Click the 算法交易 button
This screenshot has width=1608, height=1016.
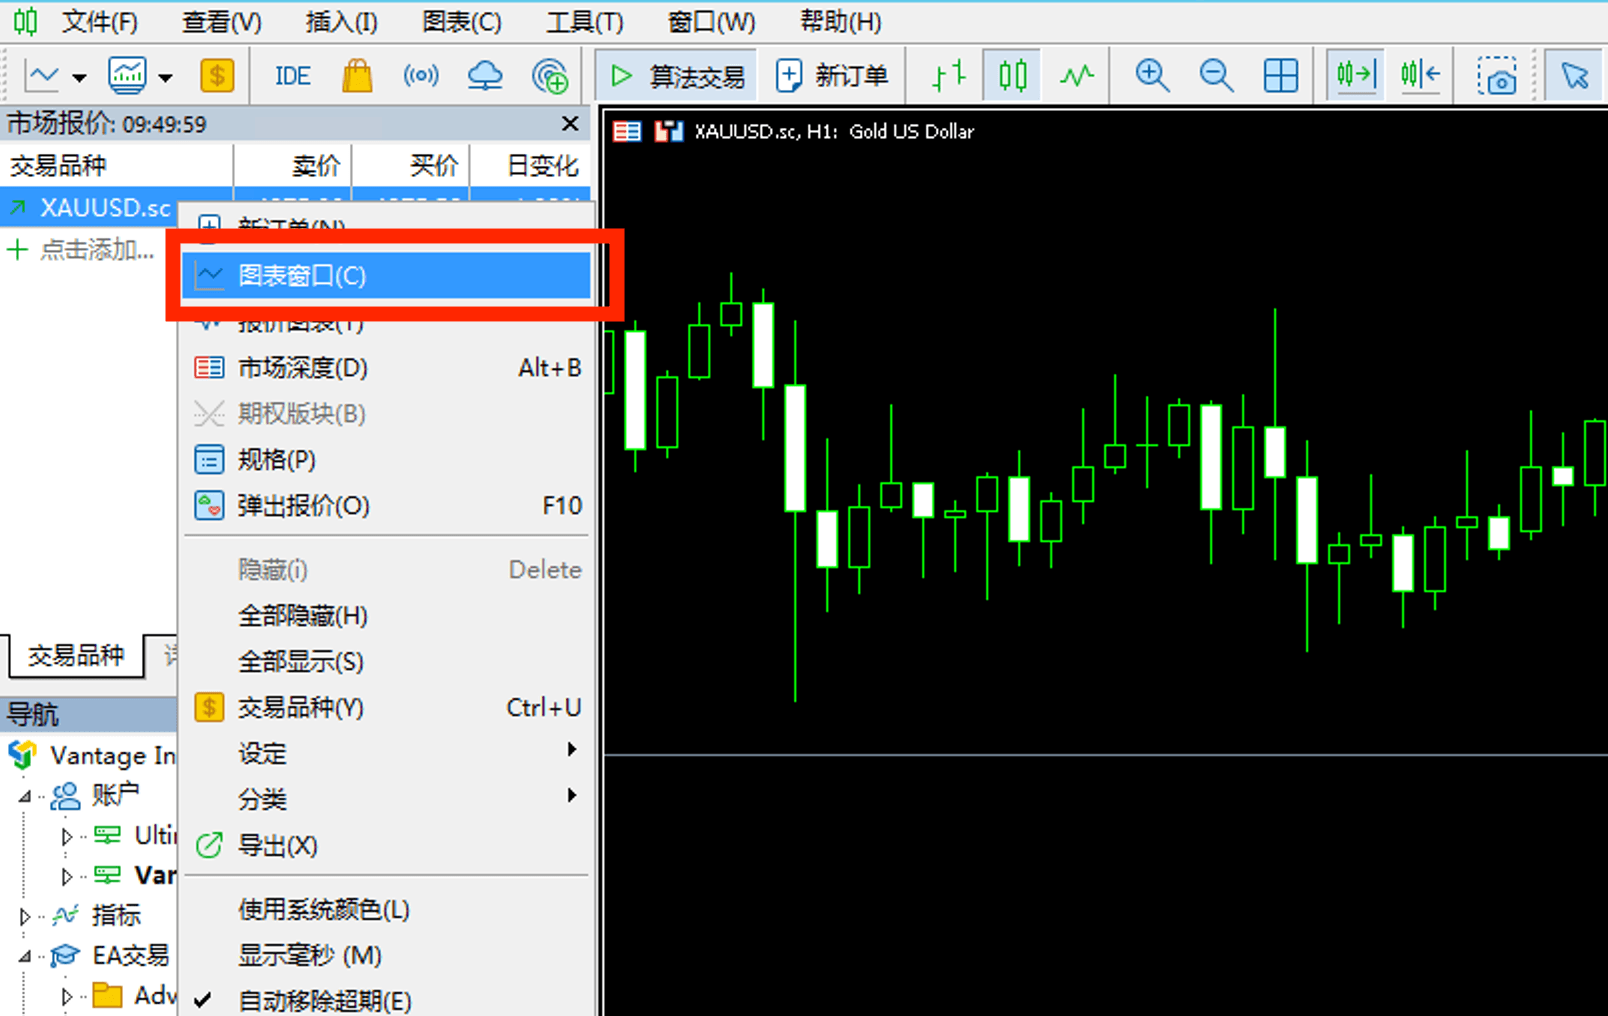pos(678,76)
